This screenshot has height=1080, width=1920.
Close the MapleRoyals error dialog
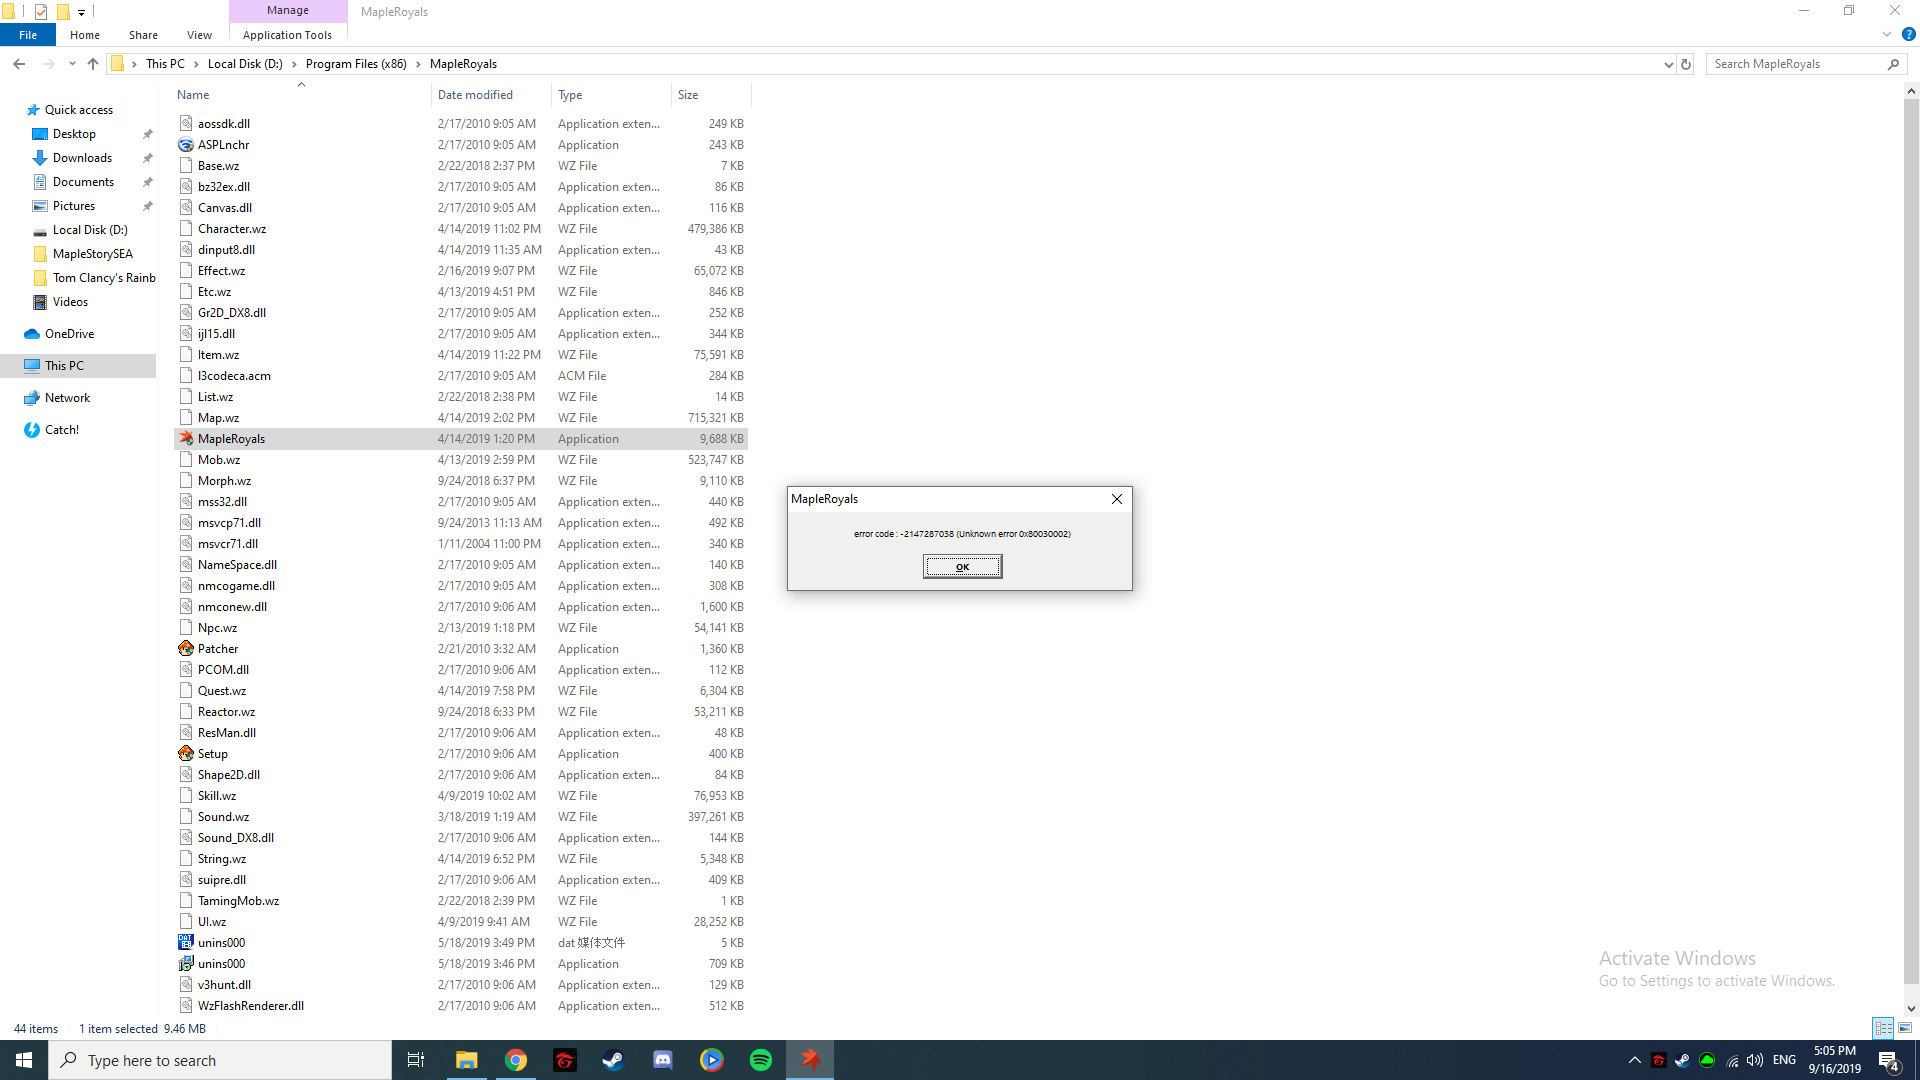tap(1117, 499)
